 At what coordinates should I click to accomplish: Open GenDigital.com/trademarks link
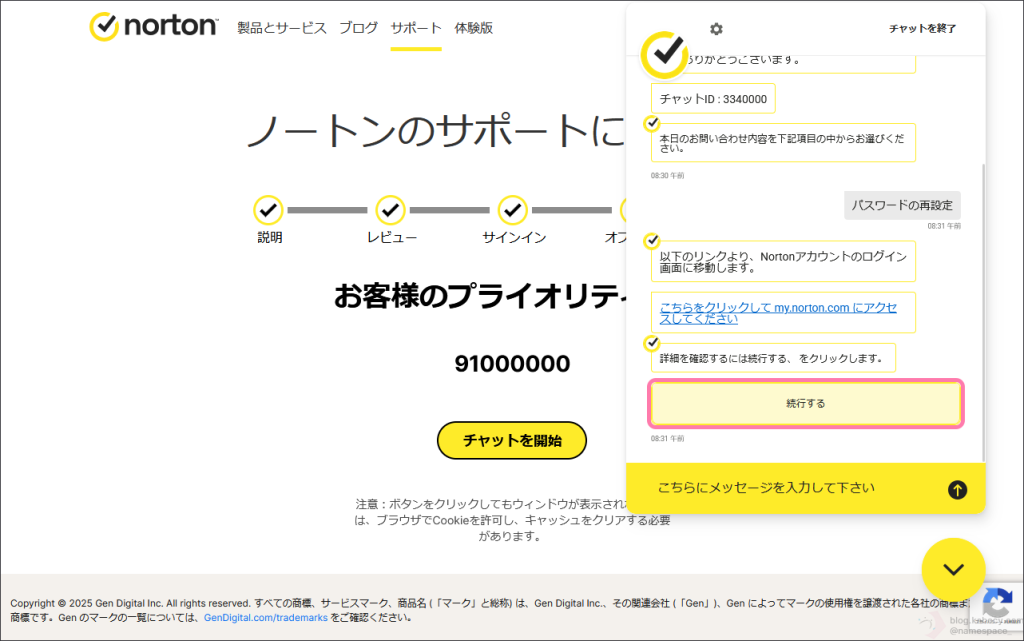pyautogui.click(x=265, y=618)
